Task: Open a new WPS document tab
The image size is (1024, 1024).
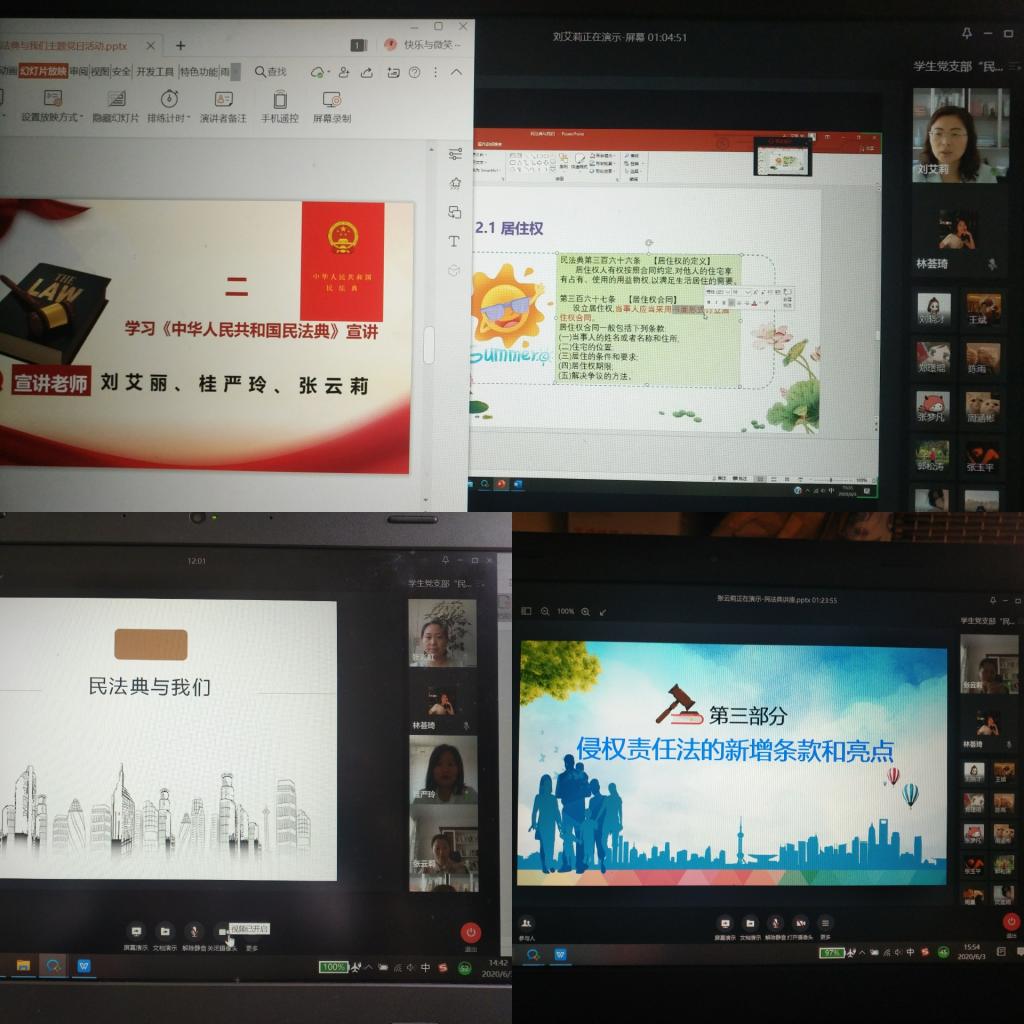Action: 181,45
